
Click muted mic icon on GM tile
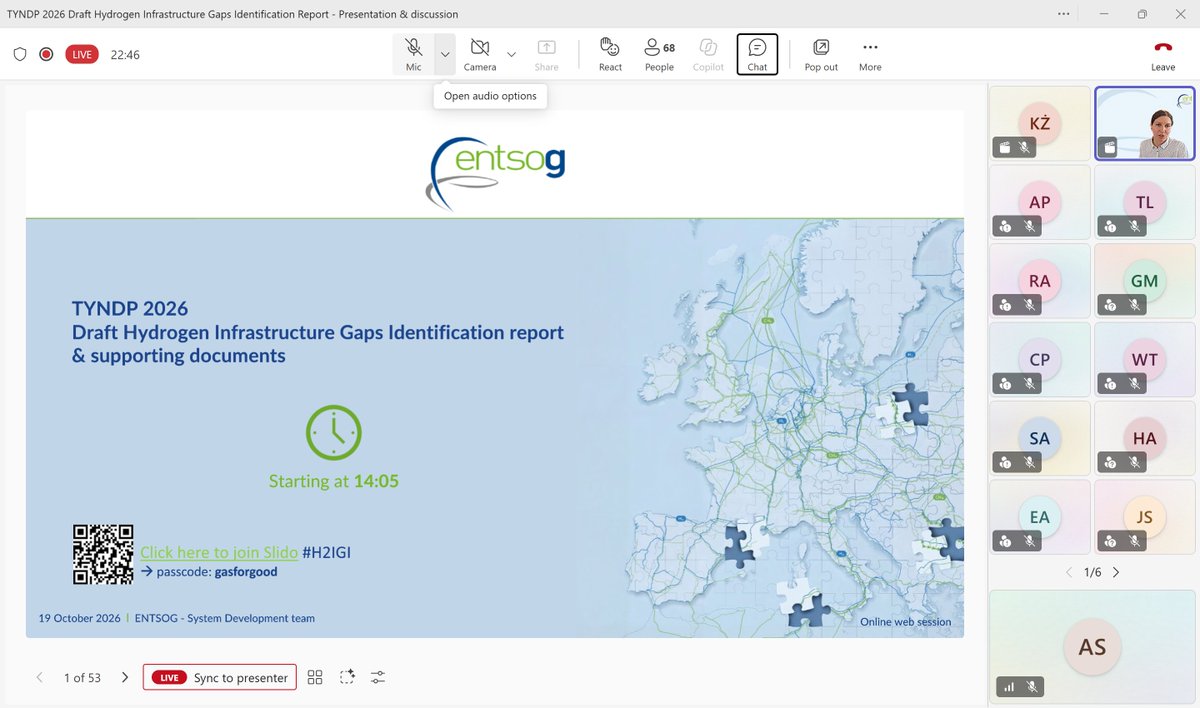(x=1134, y=305)
